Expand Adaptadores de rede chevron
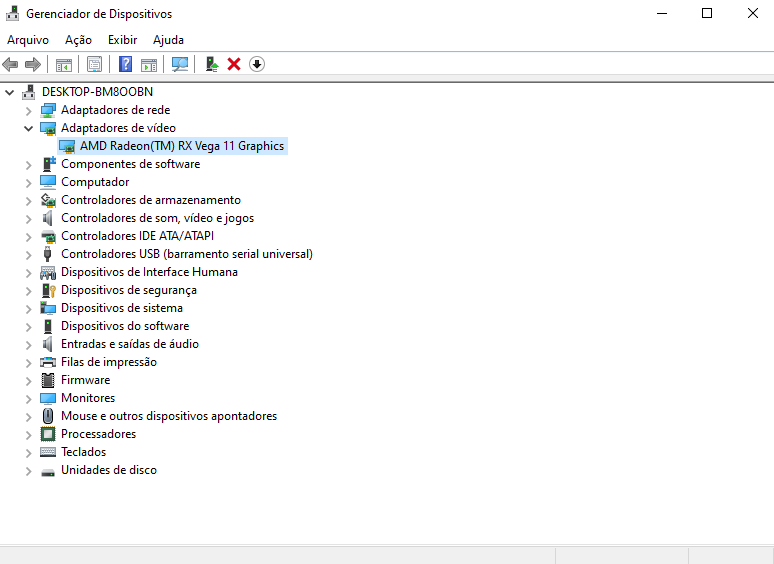Image resolution: width=774 pixels, height=564 pixels. pos(29,111)
